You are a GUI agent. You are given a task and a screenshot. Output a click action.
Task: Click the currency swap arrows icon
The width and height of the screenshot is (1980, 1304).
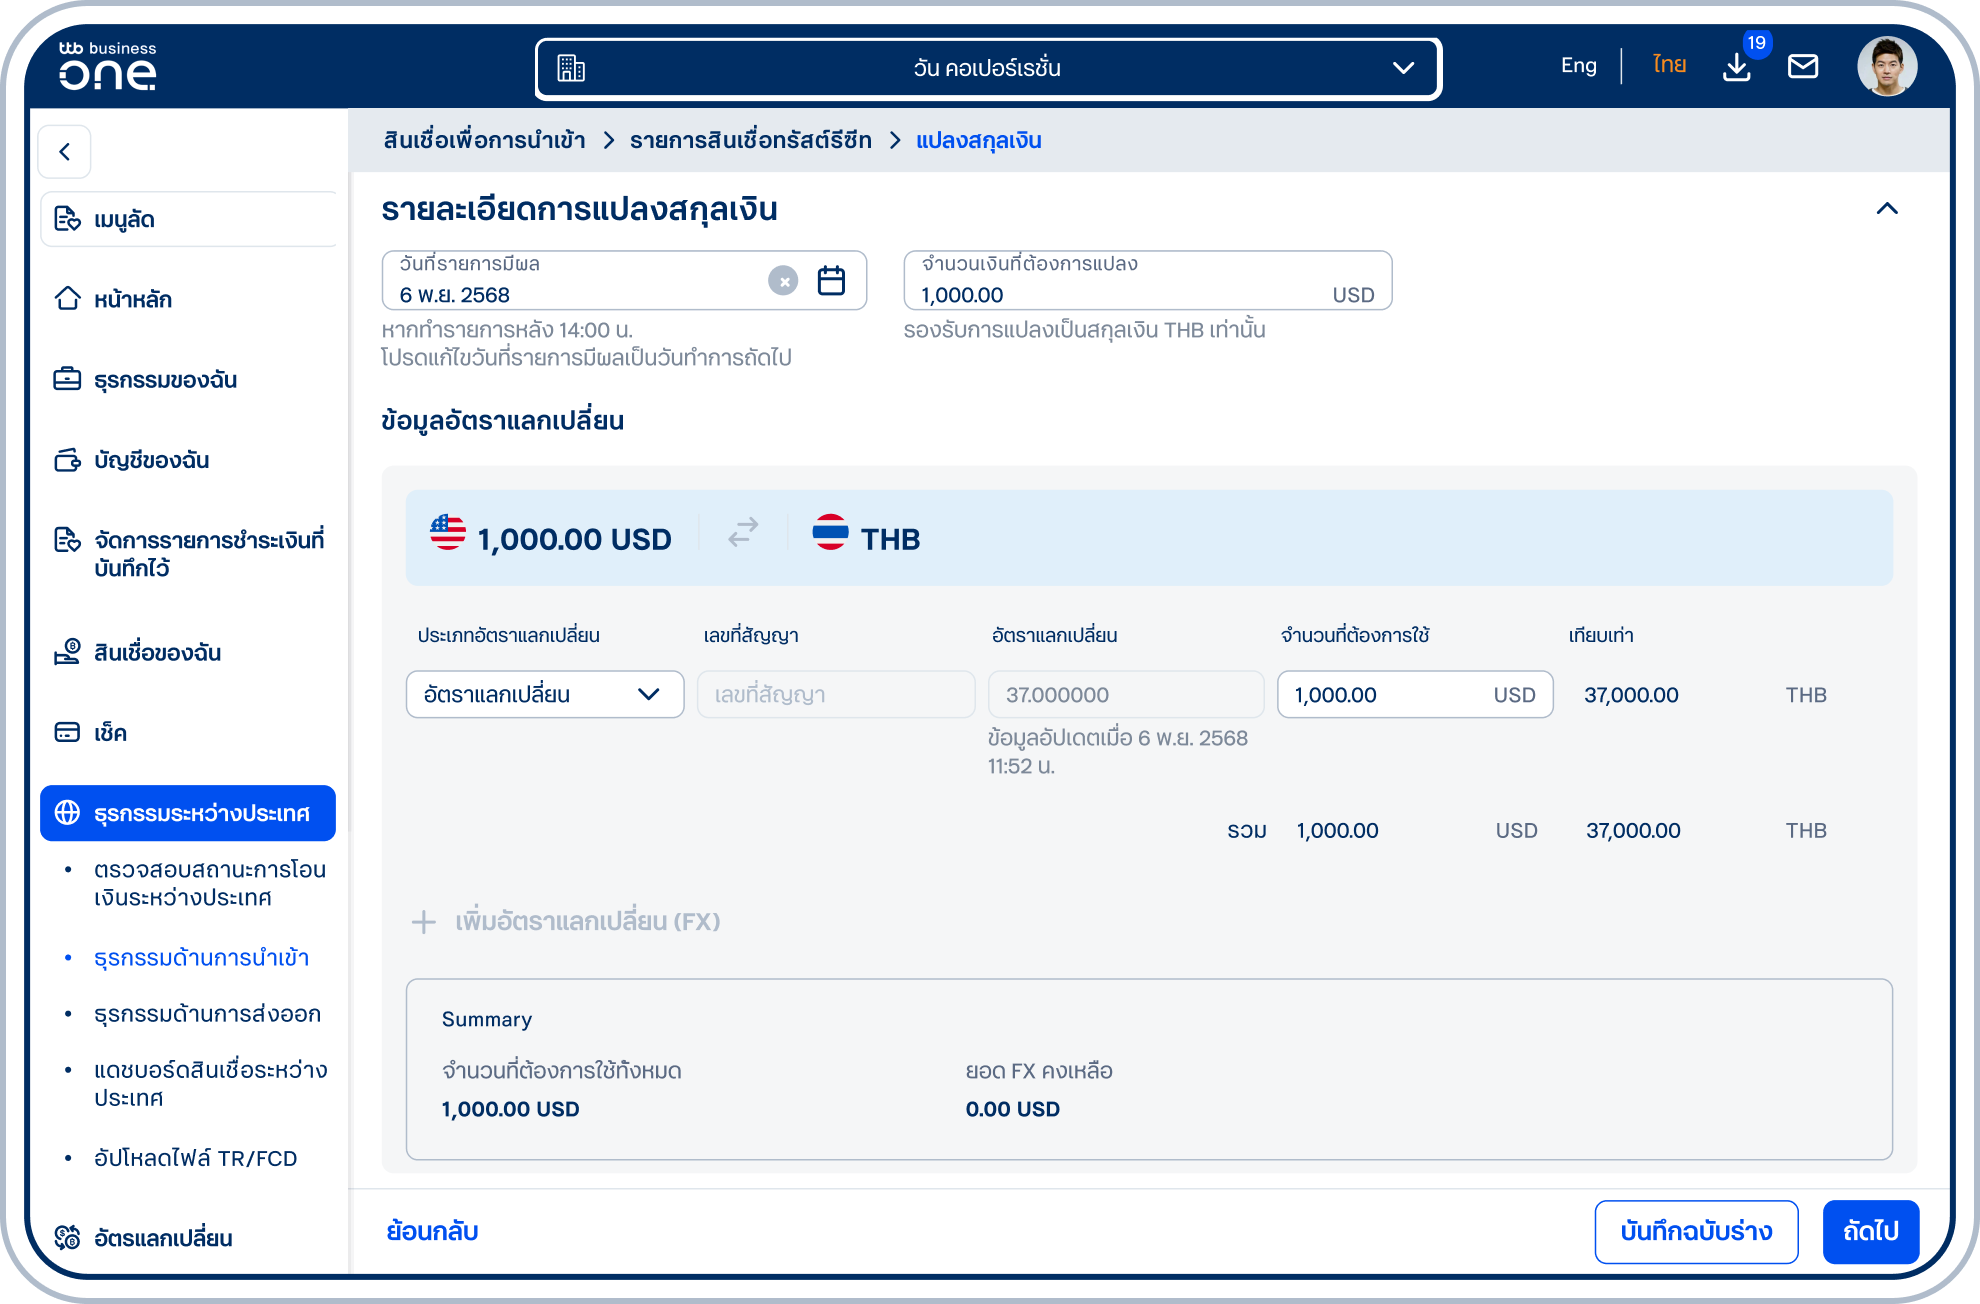click(743, 533)
